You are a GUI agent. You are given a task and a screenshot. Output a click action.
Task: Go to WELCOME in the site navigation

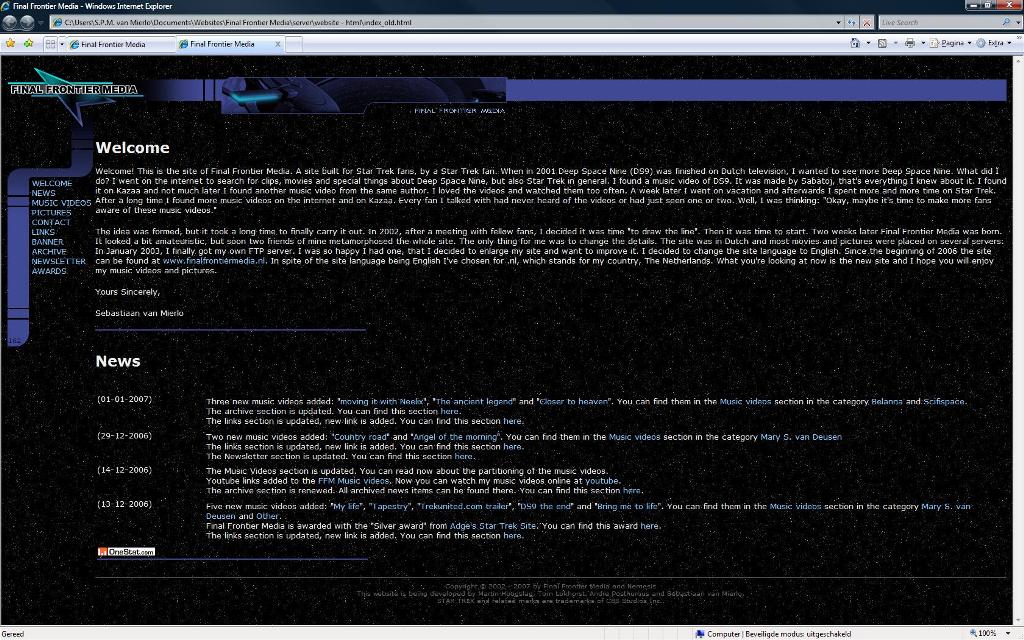52,184
